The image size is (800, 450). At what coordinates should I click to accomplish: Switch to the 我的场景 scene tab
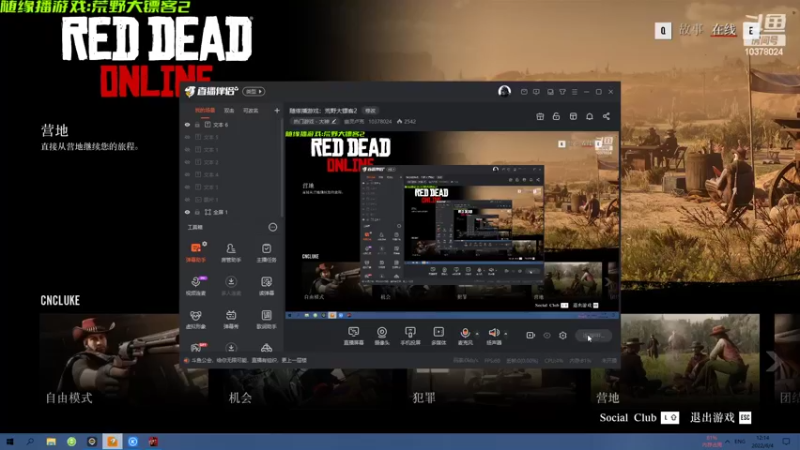coord(205,111)
